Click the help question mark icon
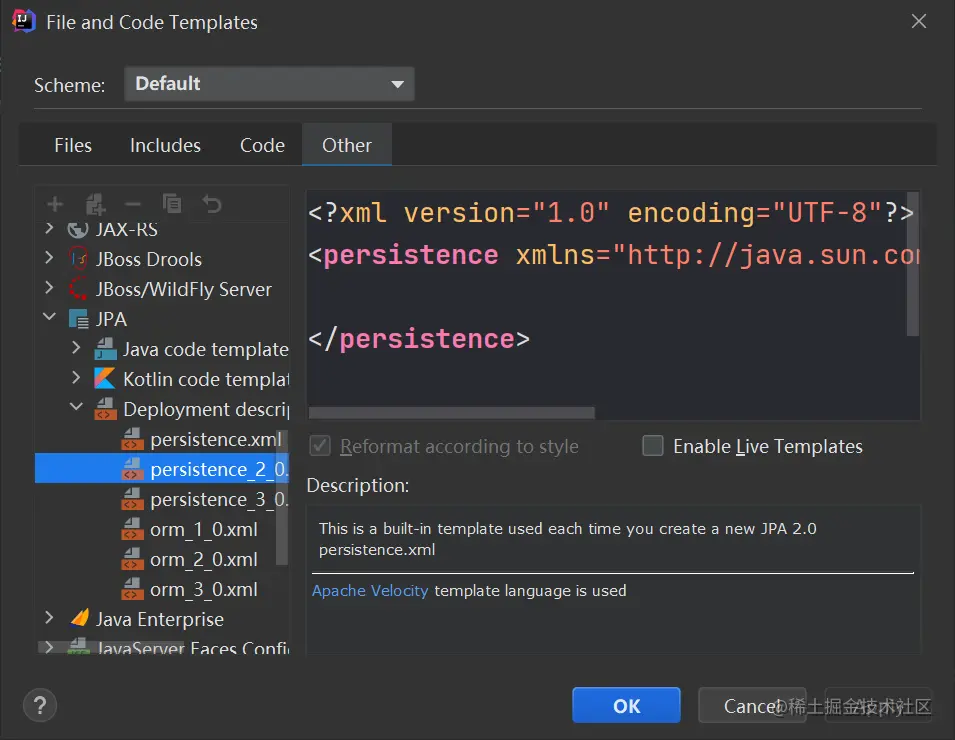 tap(40, 705)
